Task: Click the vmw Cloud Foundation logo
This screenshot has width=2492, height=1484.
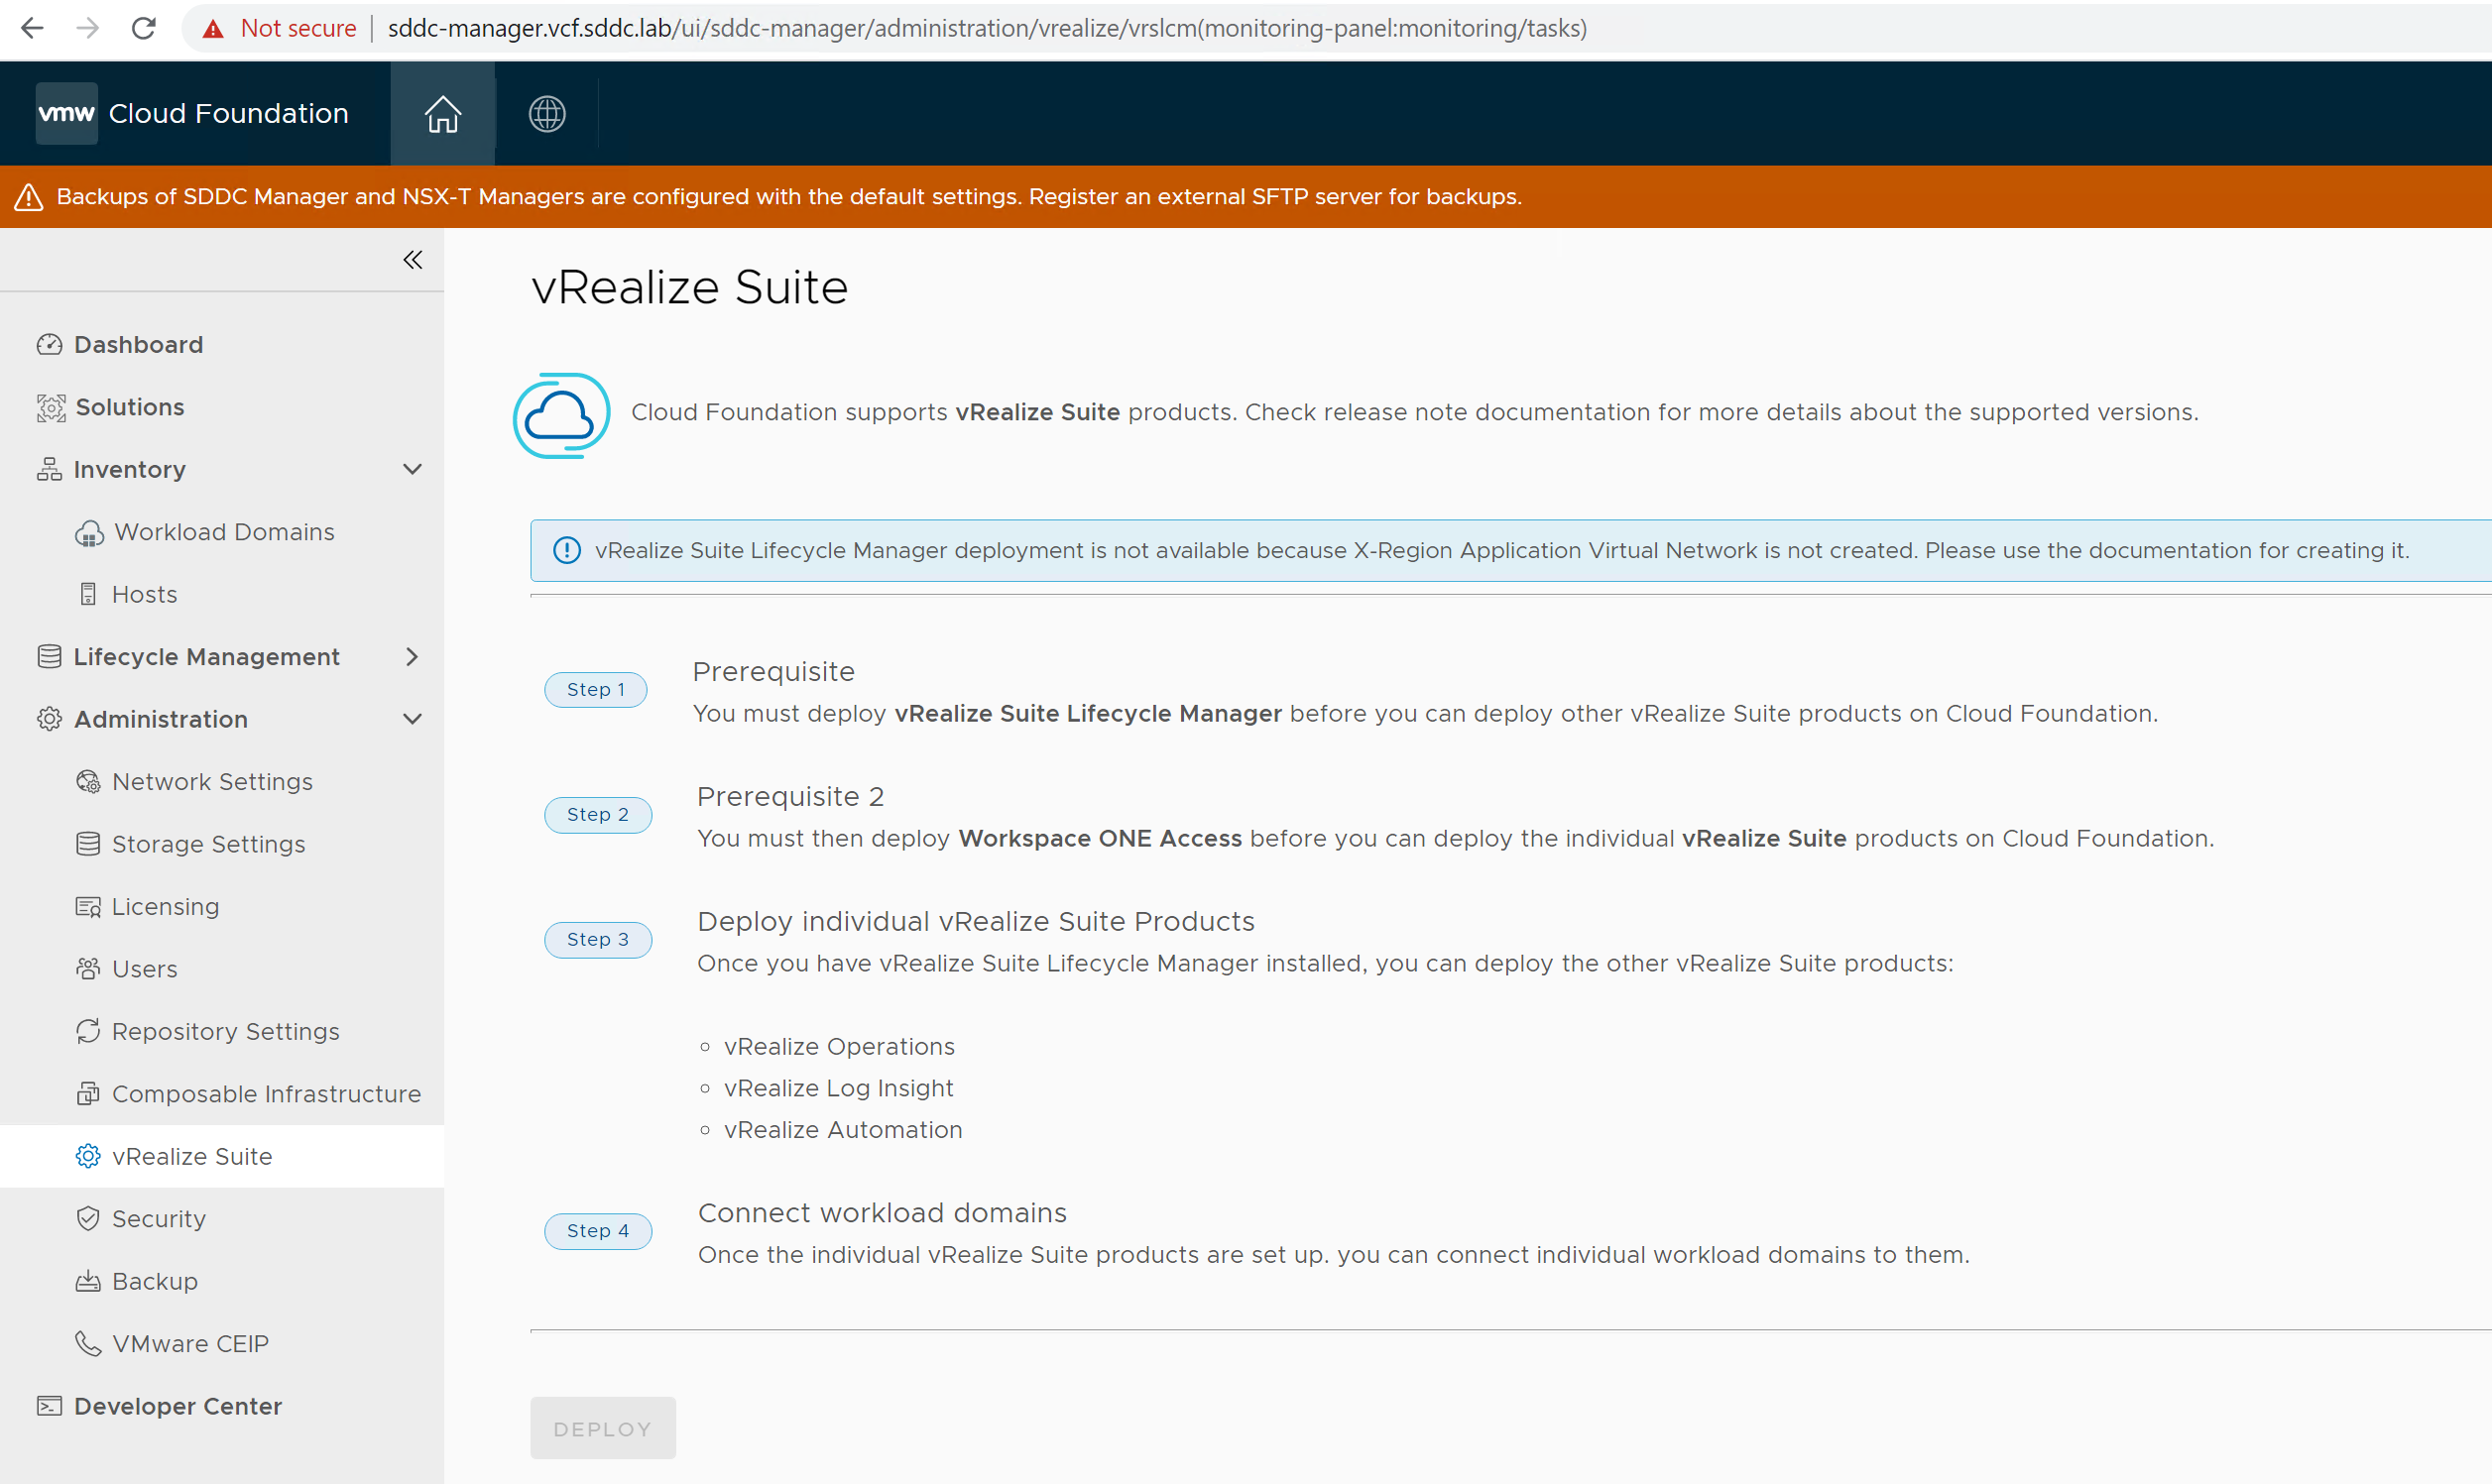Action: click(192, 114)
